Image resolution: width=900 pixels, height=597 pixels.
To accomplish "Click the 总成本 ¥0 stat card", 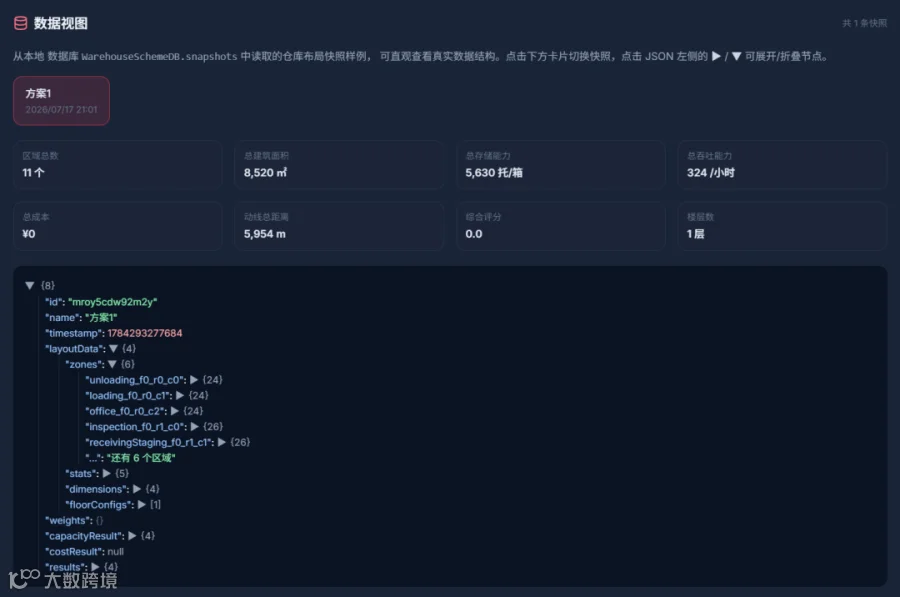I will [118, 226].
